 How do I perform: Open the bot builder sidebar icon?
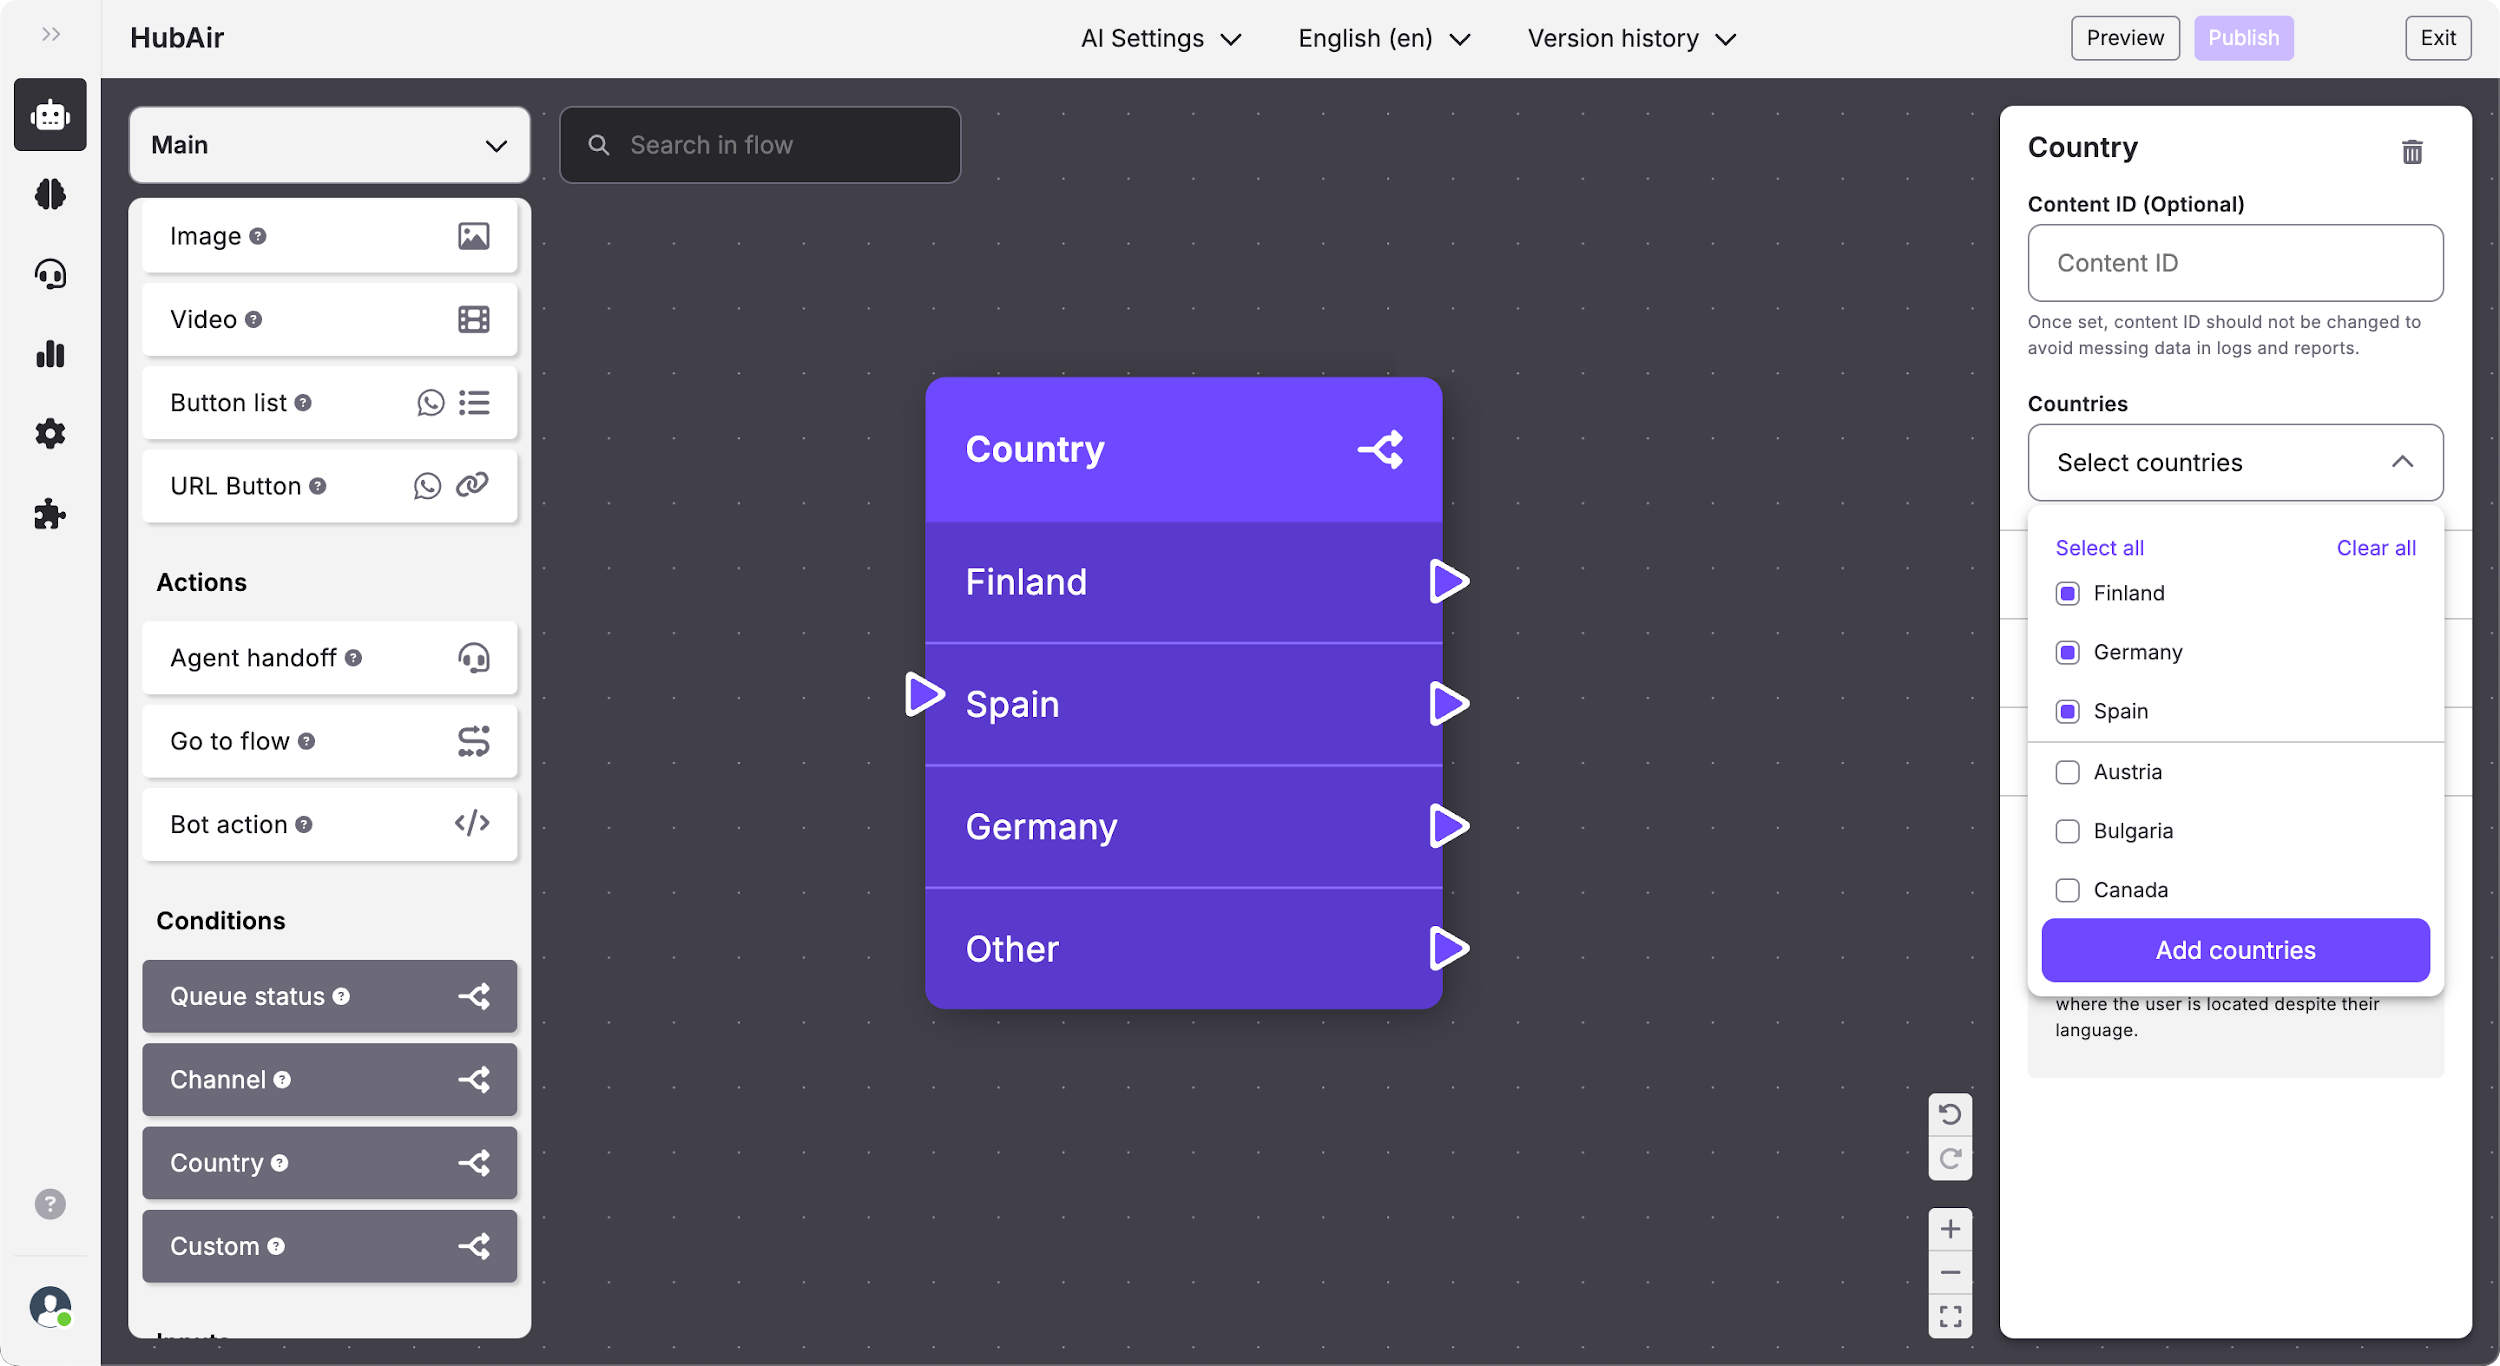[50, 115]
